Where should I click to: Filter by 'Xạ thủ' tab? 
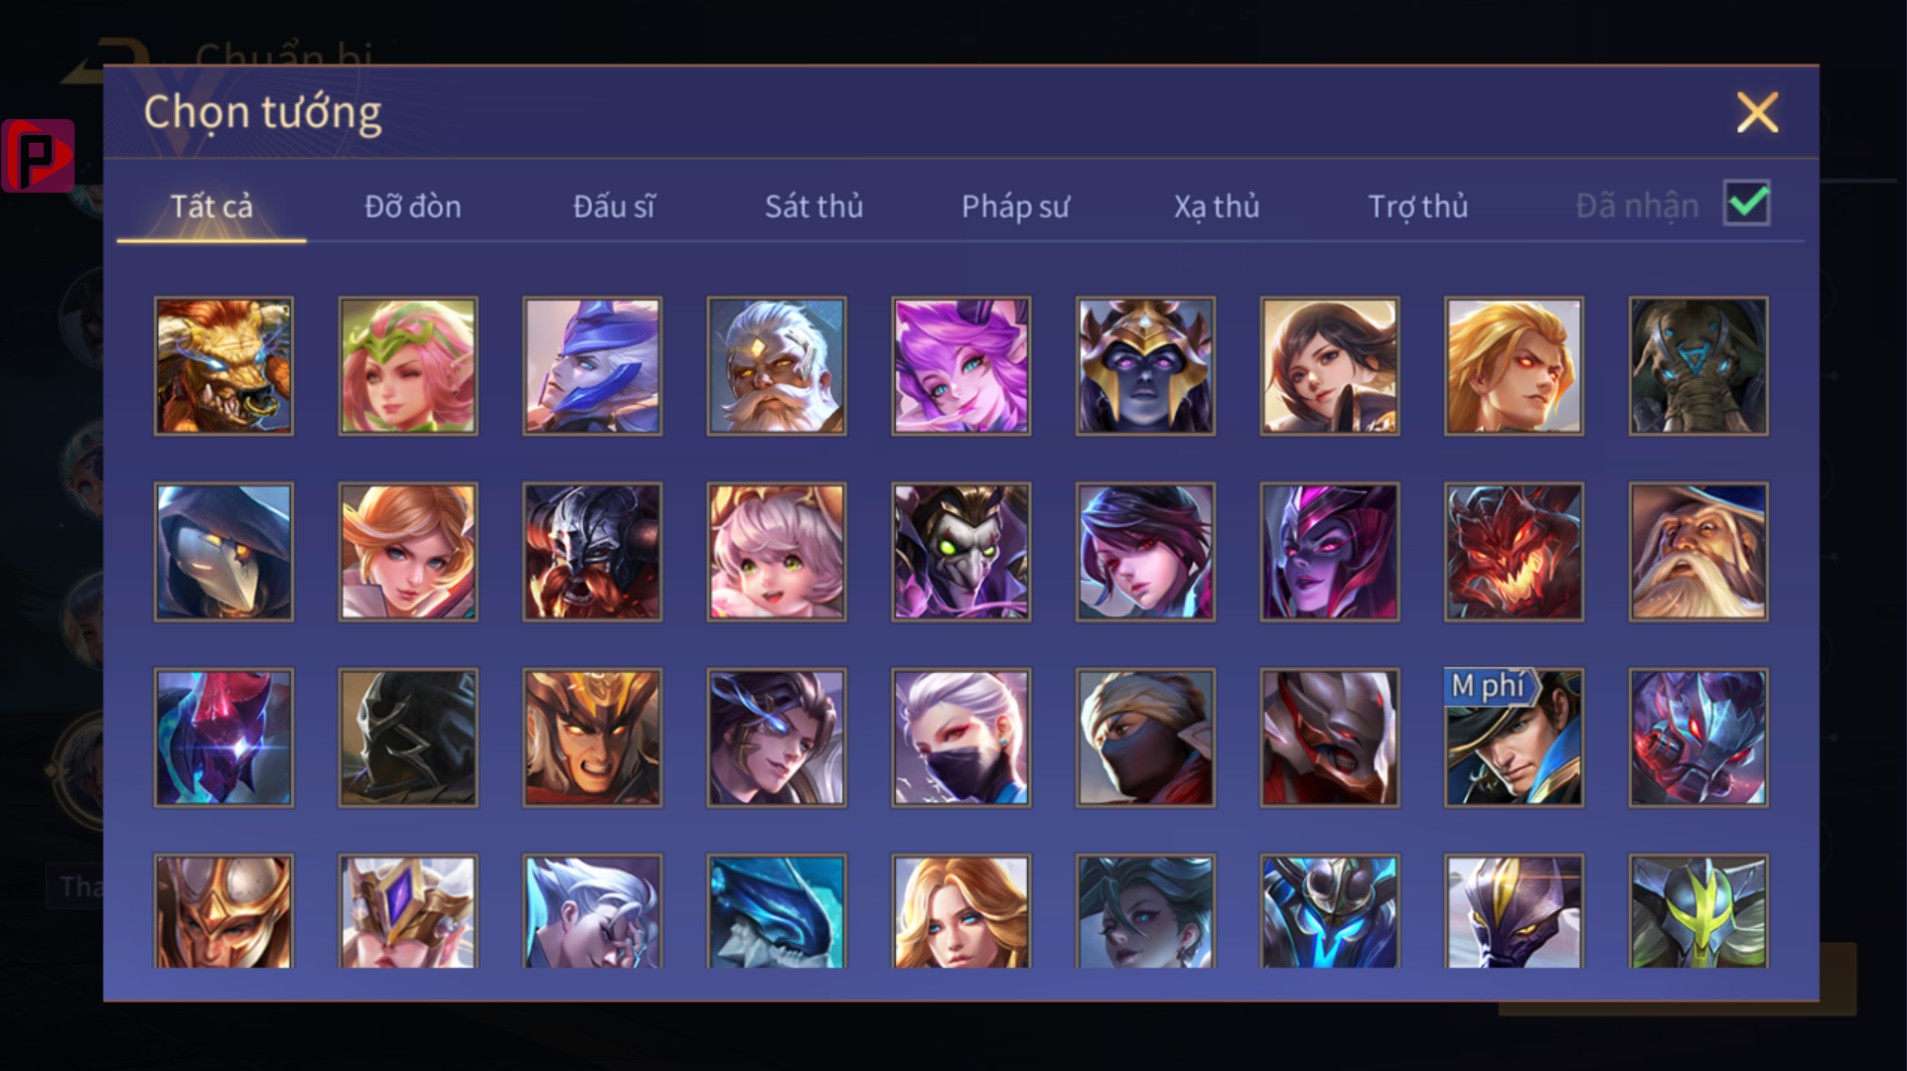(x=1216, y=206)
